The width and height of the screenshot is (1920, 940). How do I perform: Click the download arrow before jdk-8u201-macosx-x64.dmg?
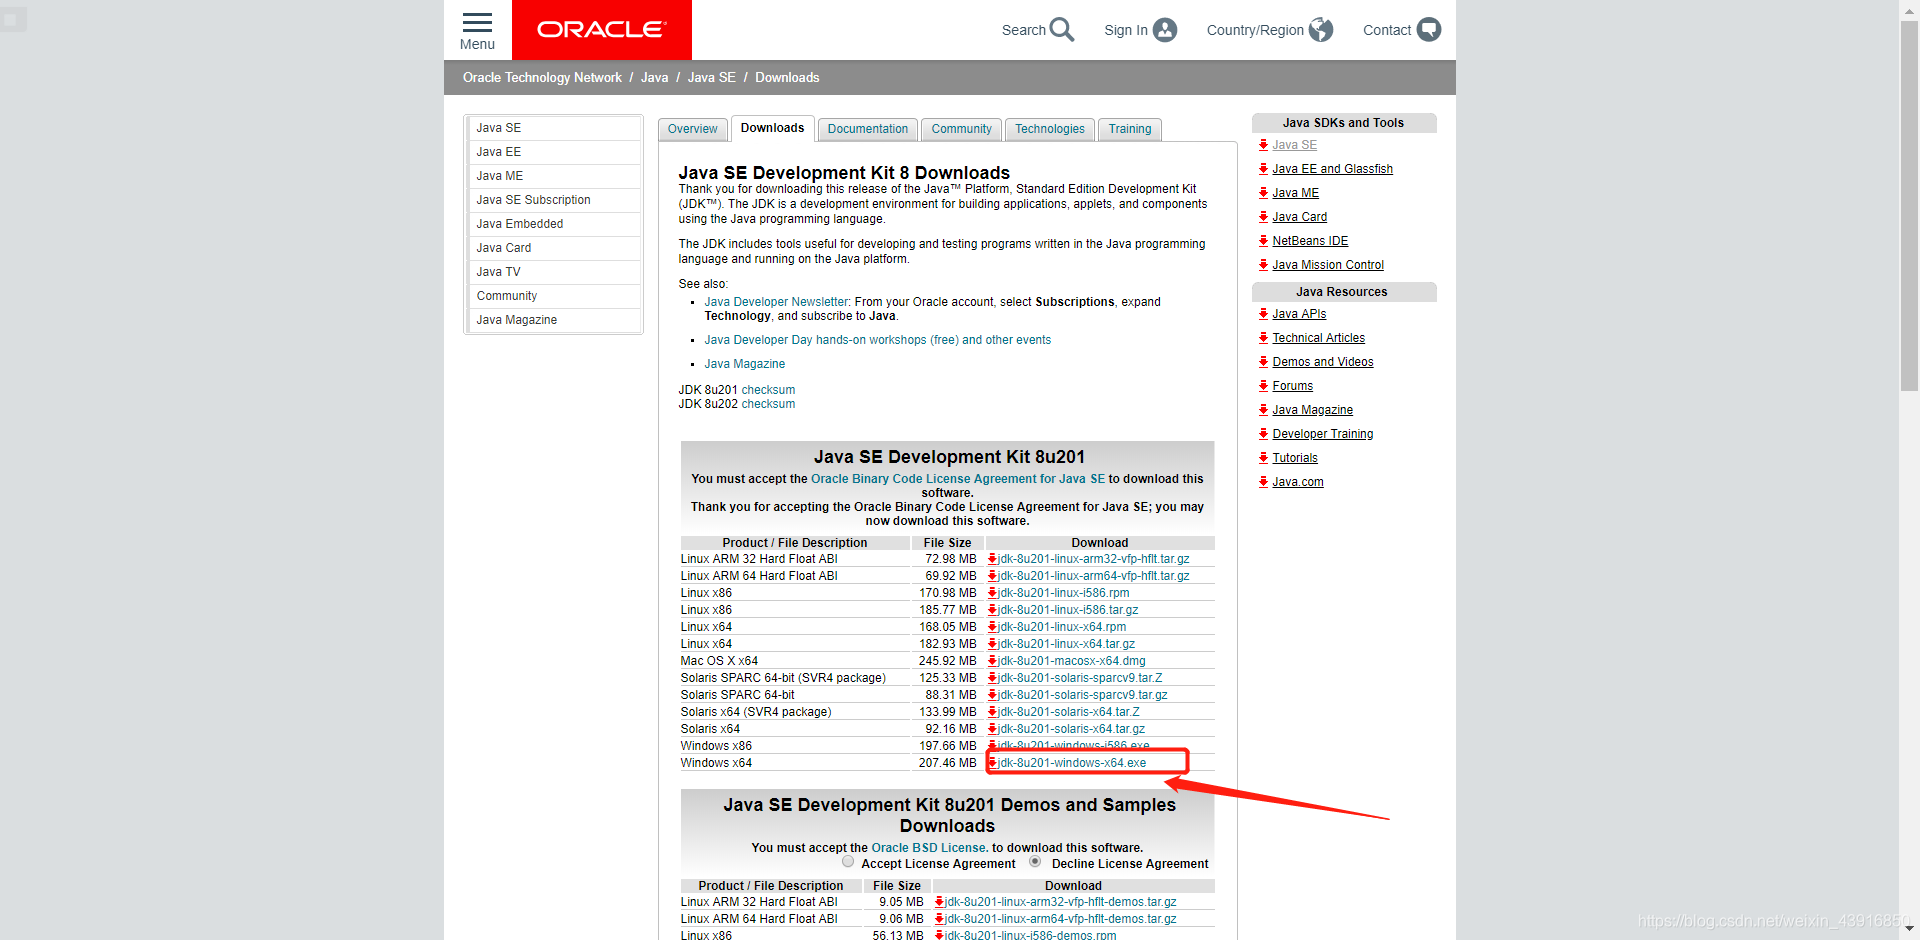pos(990,660)
